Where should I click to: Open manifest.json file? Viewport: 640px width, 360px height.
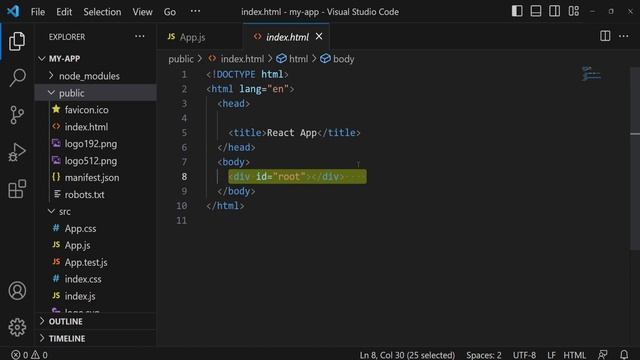(x=96, y=178)
